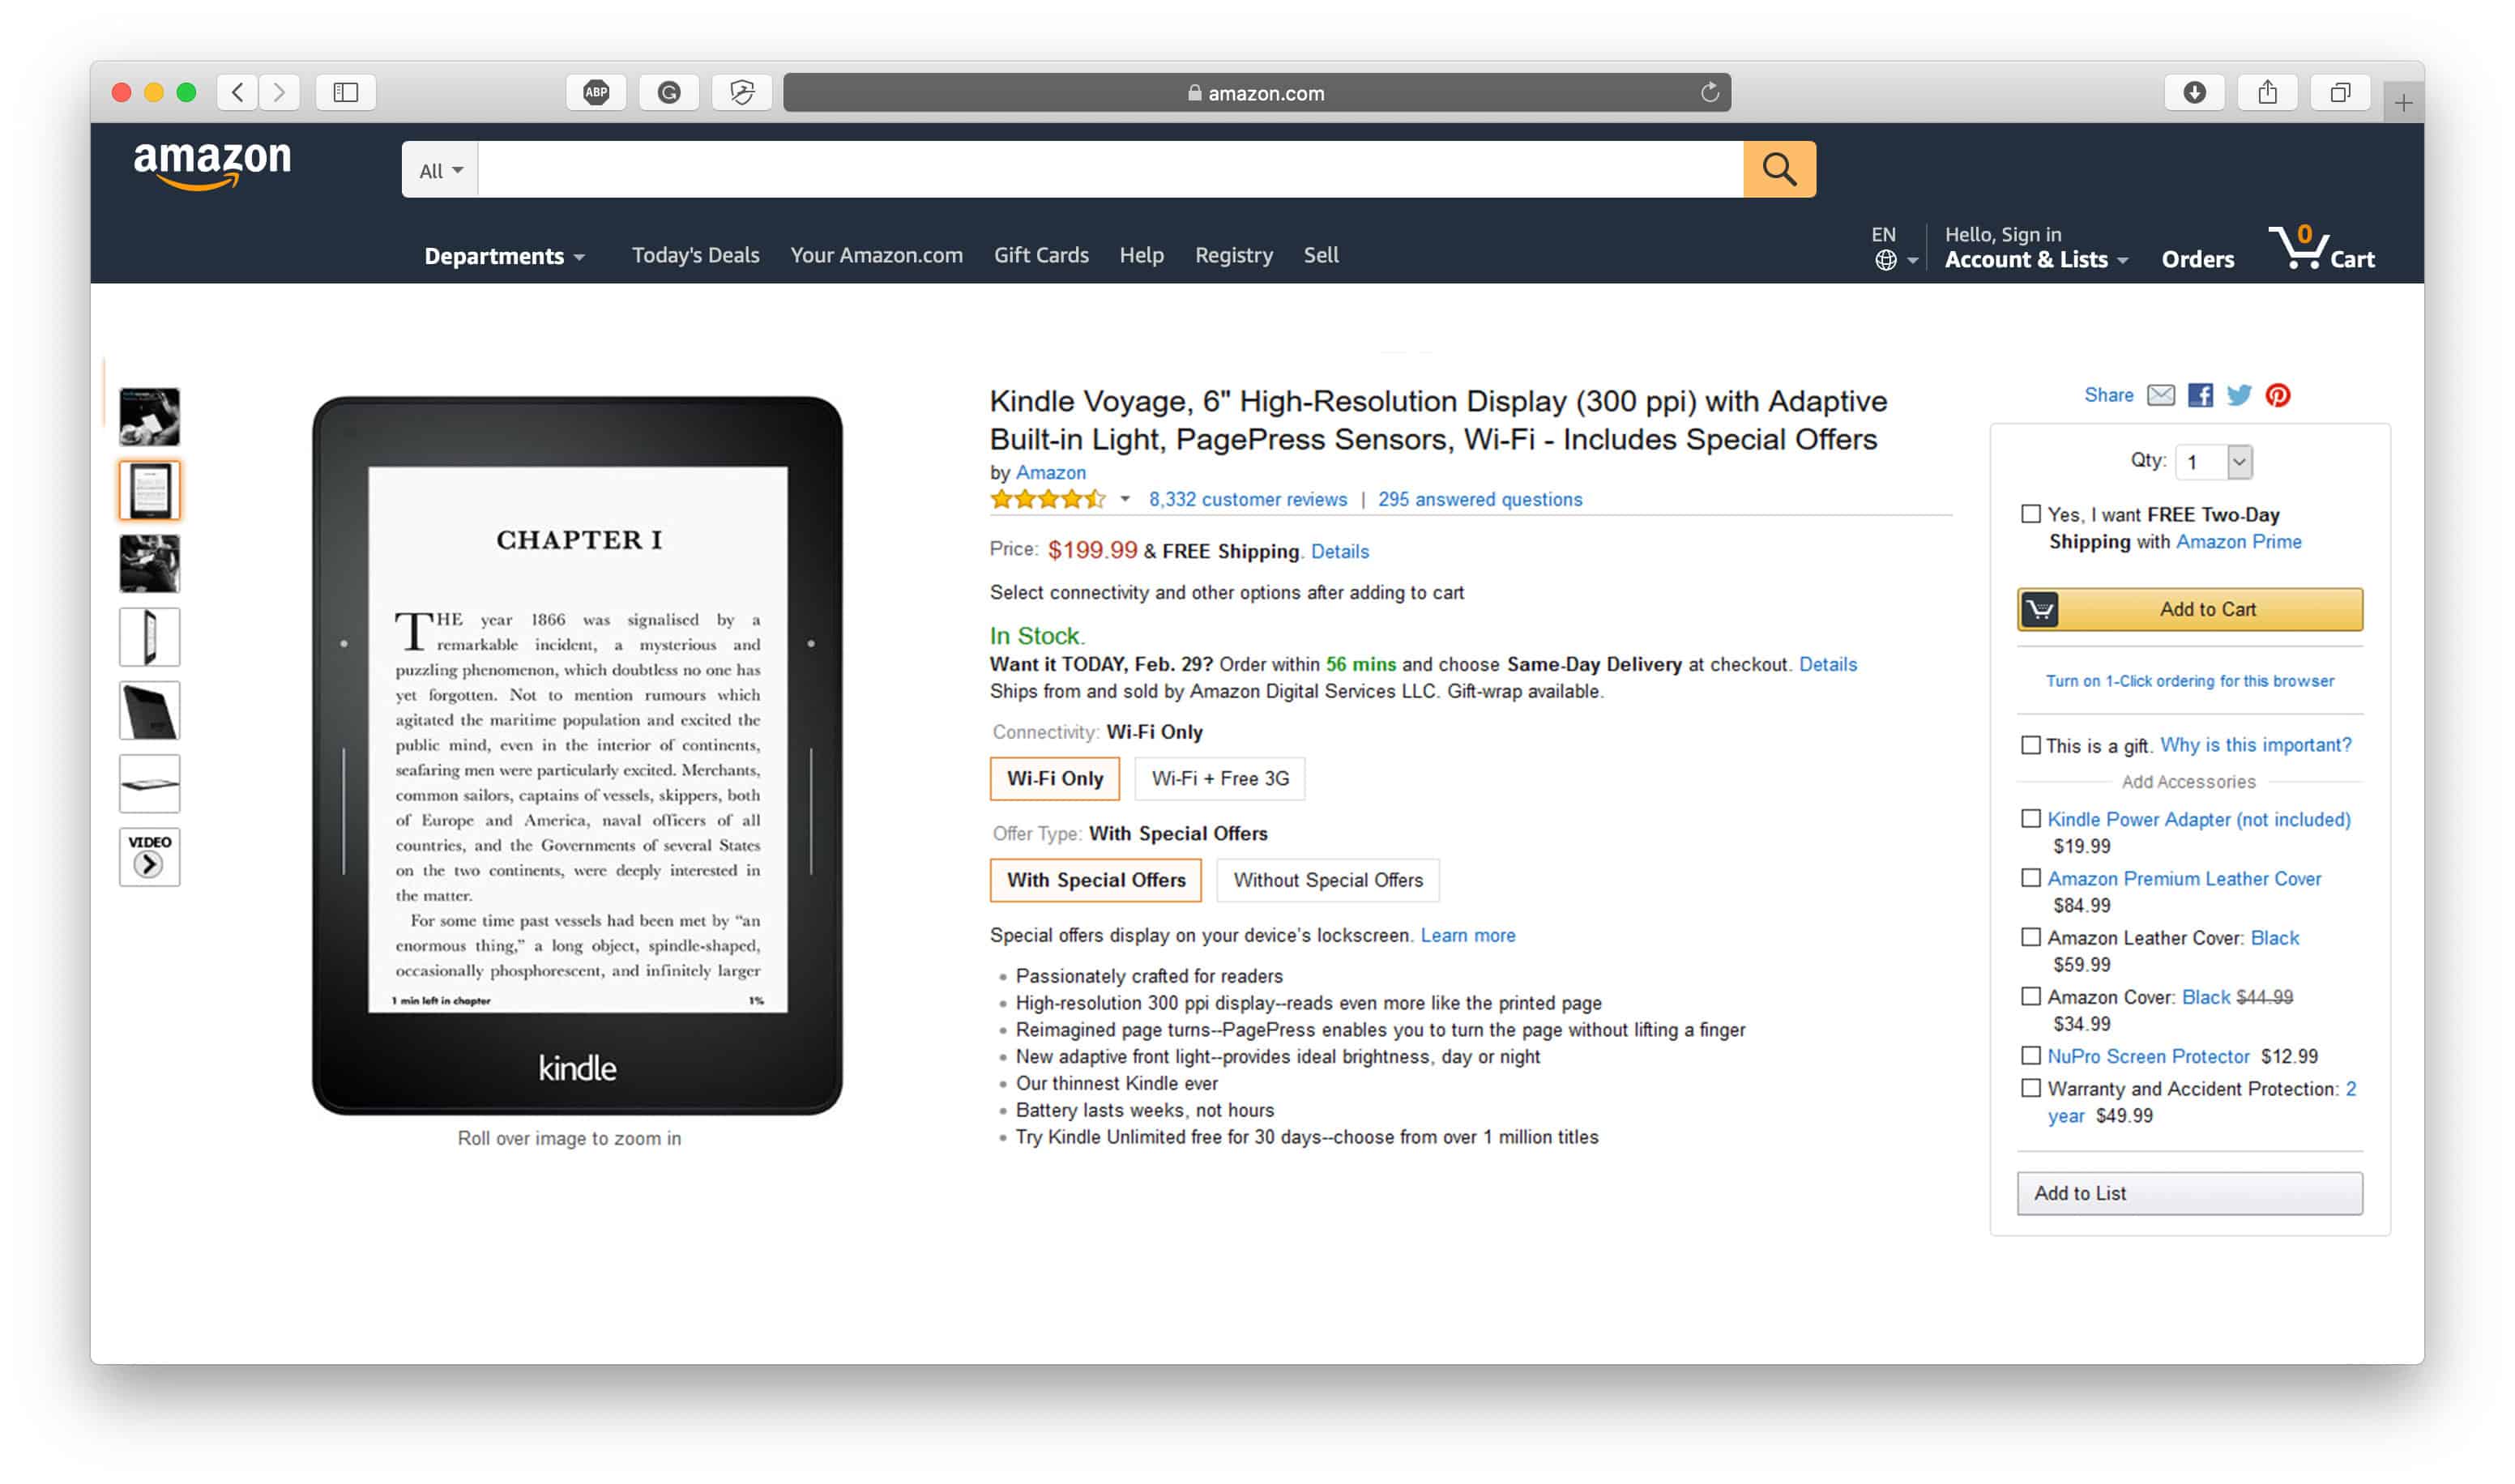Go to Gift Cards in the navigation bar
Screen dimensions: 2515x1484
(x=1041, y=255)
